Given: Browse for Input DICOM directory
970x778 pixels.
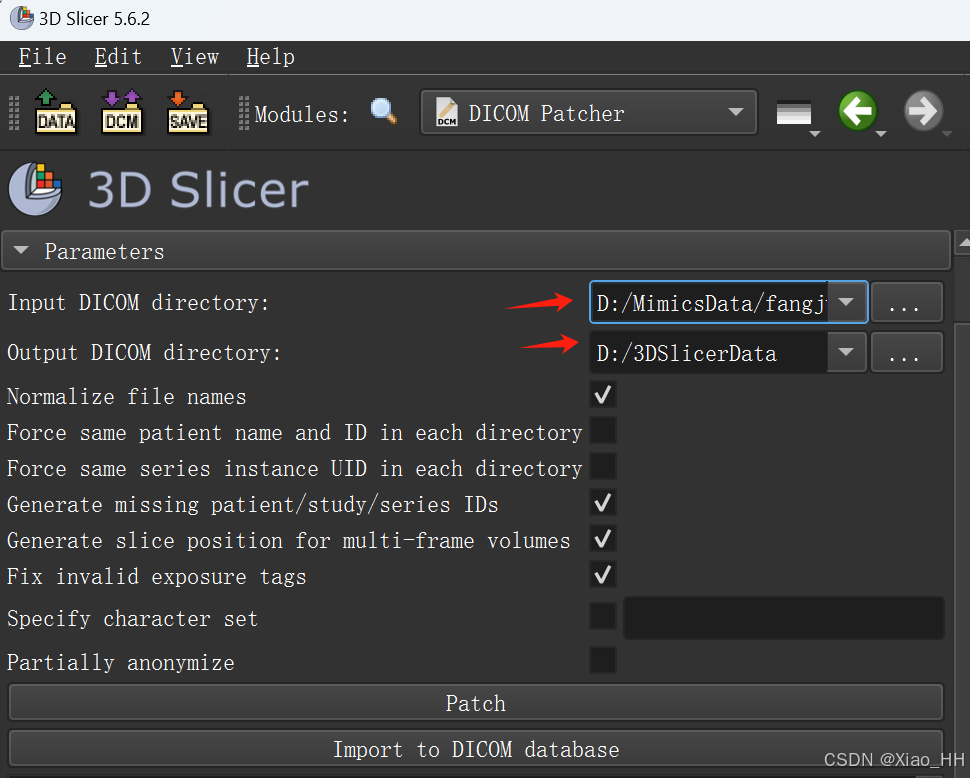Looking at the screenshot, I should click(x=907, y=302).
